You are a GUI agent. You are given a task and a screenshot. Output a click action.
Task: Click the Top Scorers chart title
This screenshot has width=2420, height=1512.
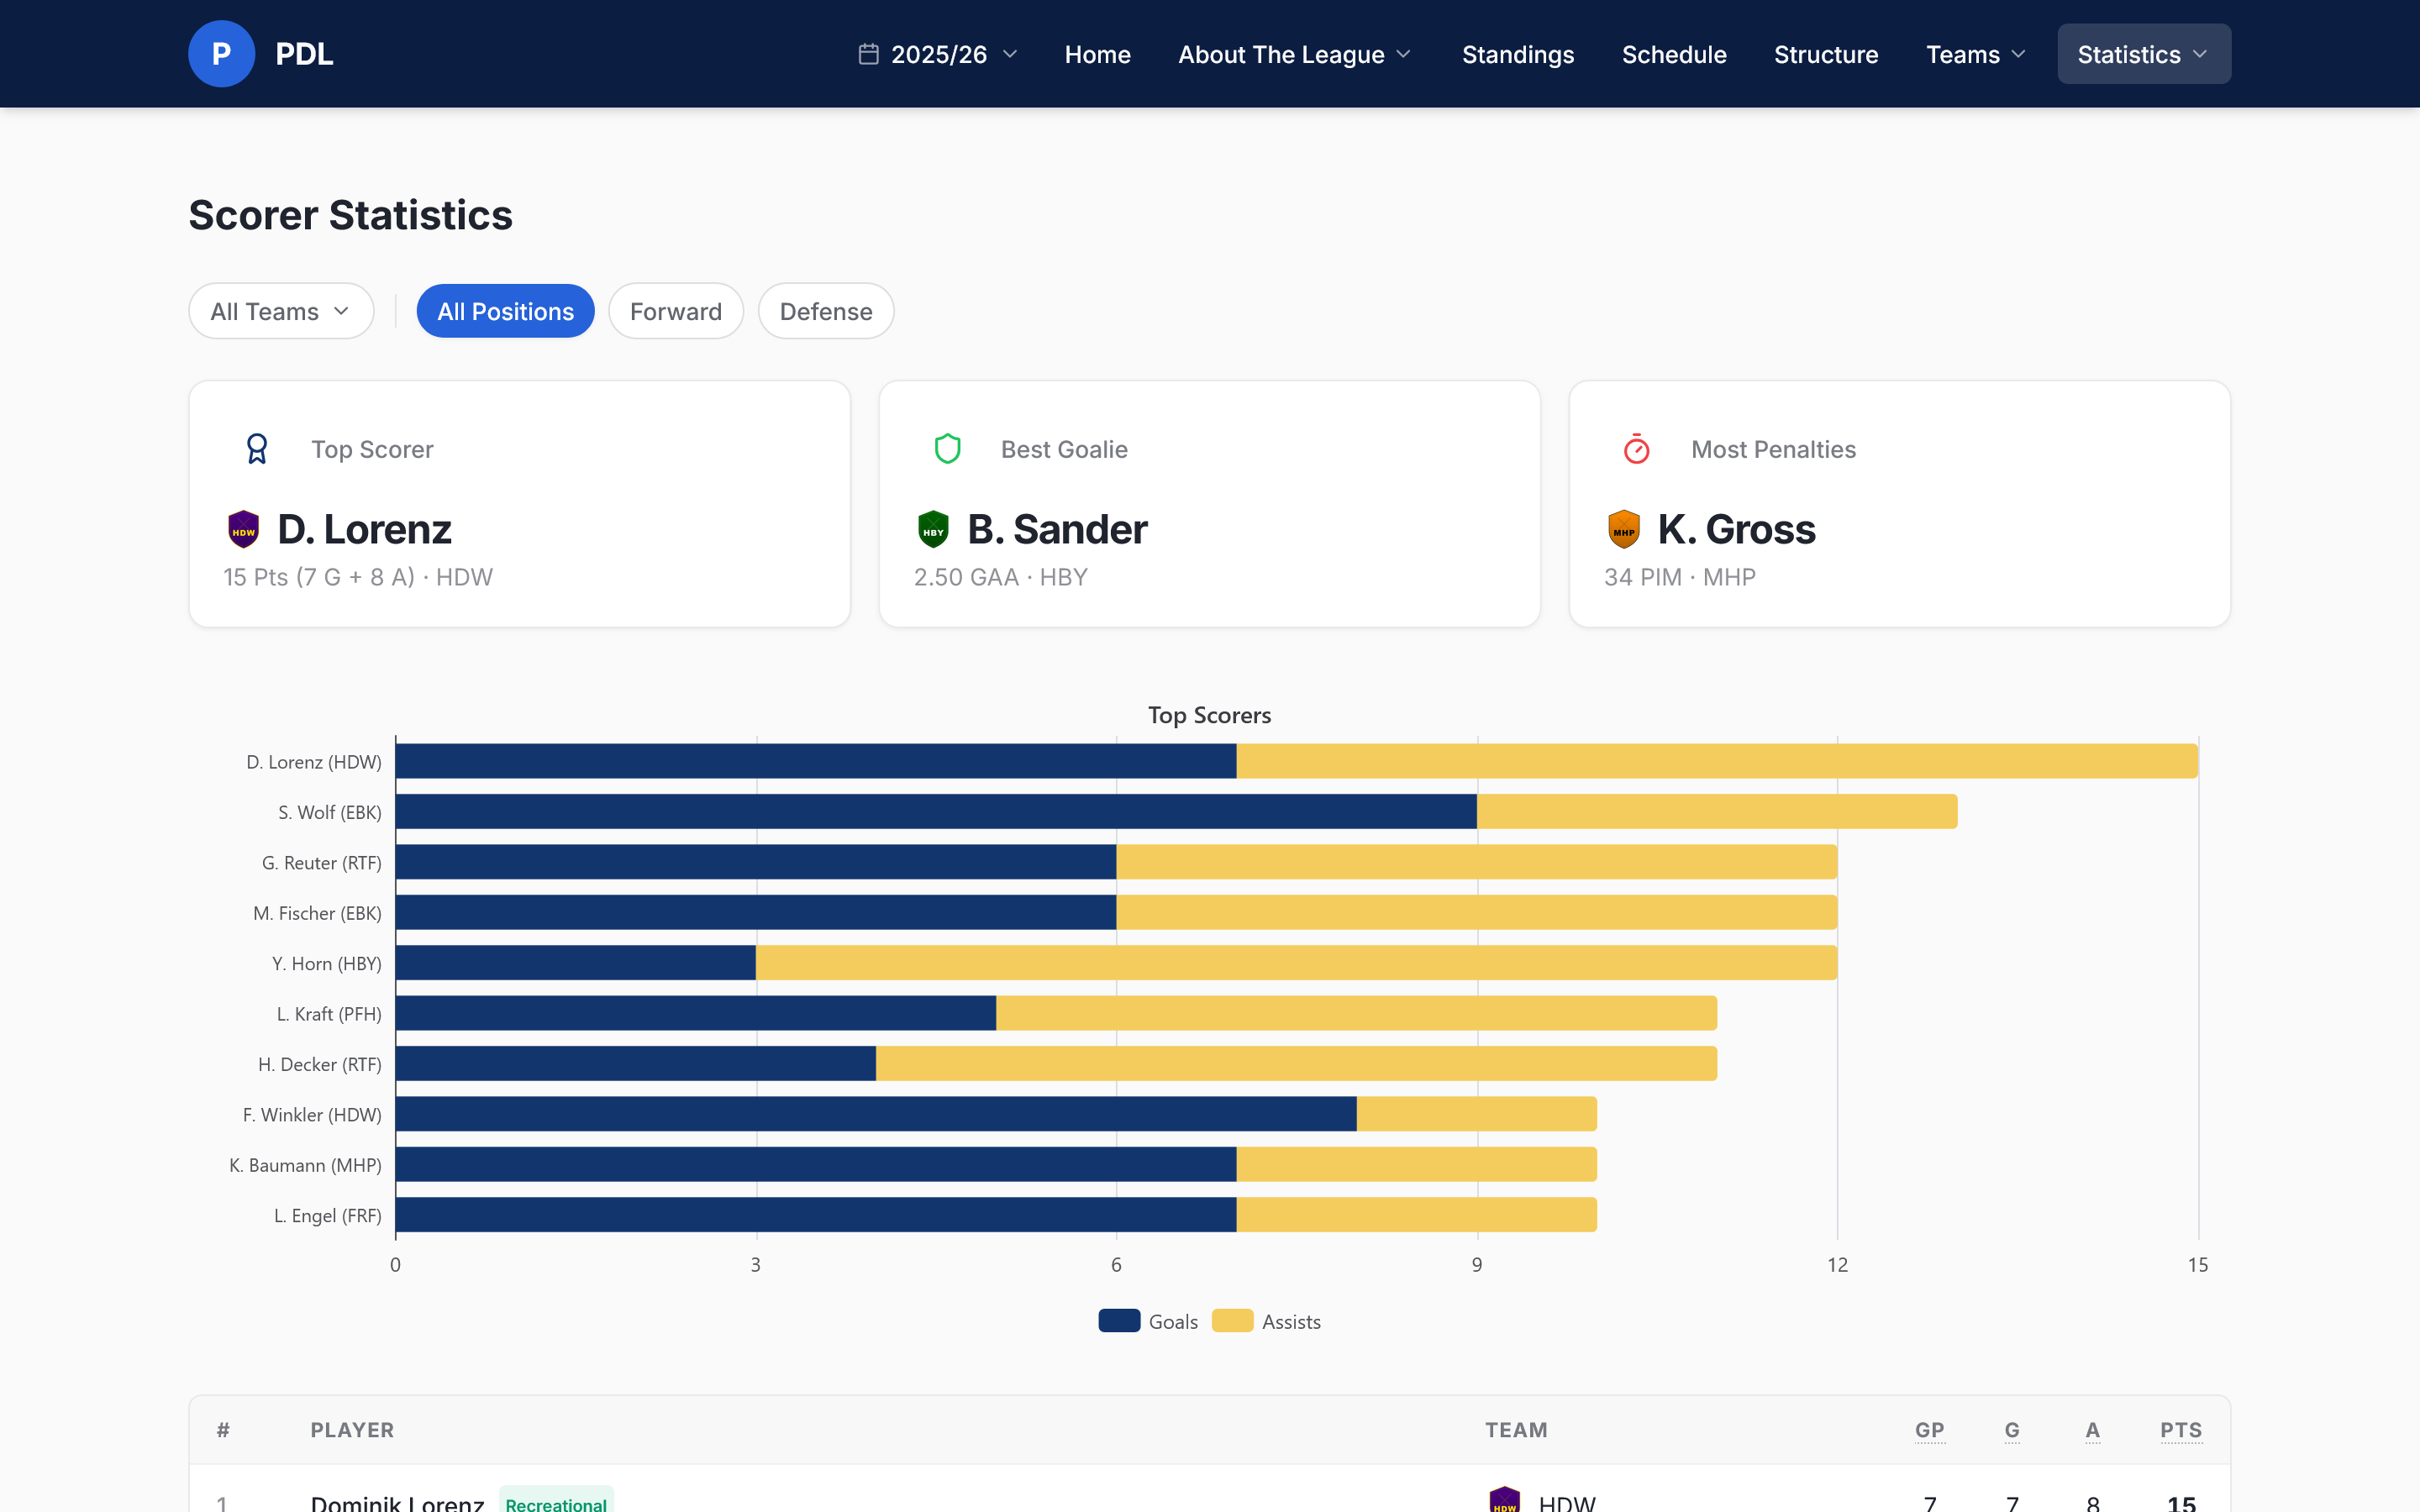coord(1209,715)
